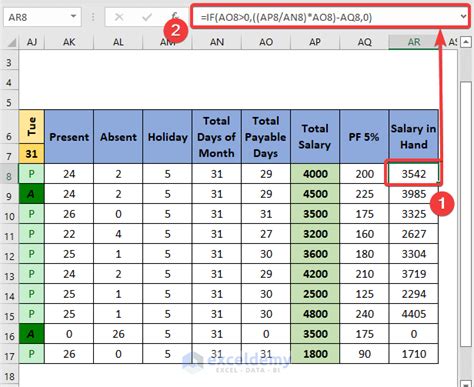Viewport: 474px width, 387px height.
Task: Select column AQ header
Action: click(364, 42)
